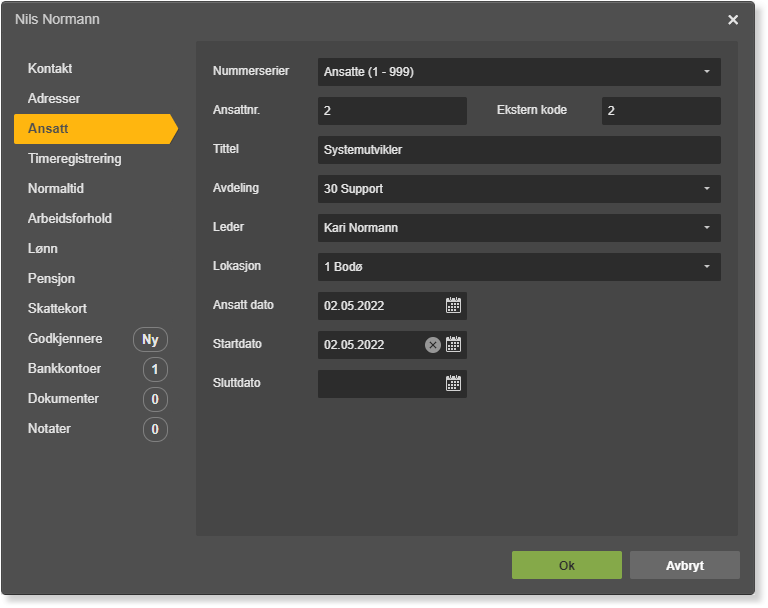Go to the Skattekort tab
The width and height of the screenshot is (768, 608).
(x=57, y=308)
